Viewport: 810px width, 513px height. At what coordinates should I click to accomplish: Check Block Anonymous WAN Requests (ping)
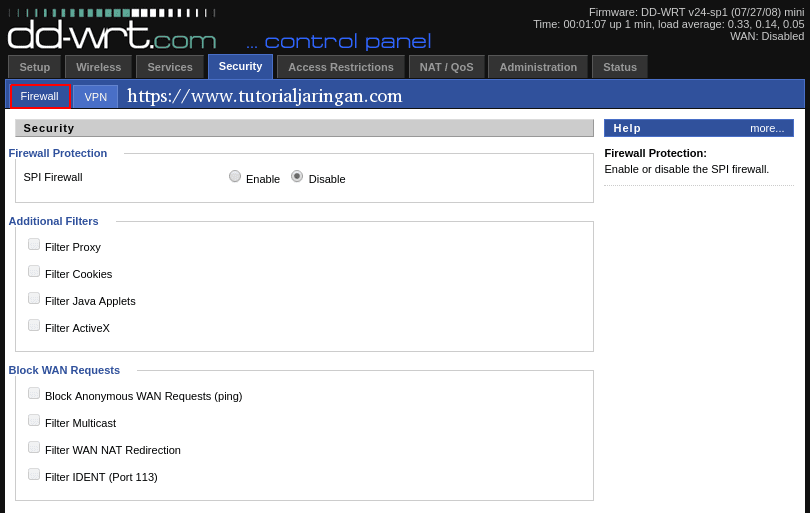(x=34, y=393)
